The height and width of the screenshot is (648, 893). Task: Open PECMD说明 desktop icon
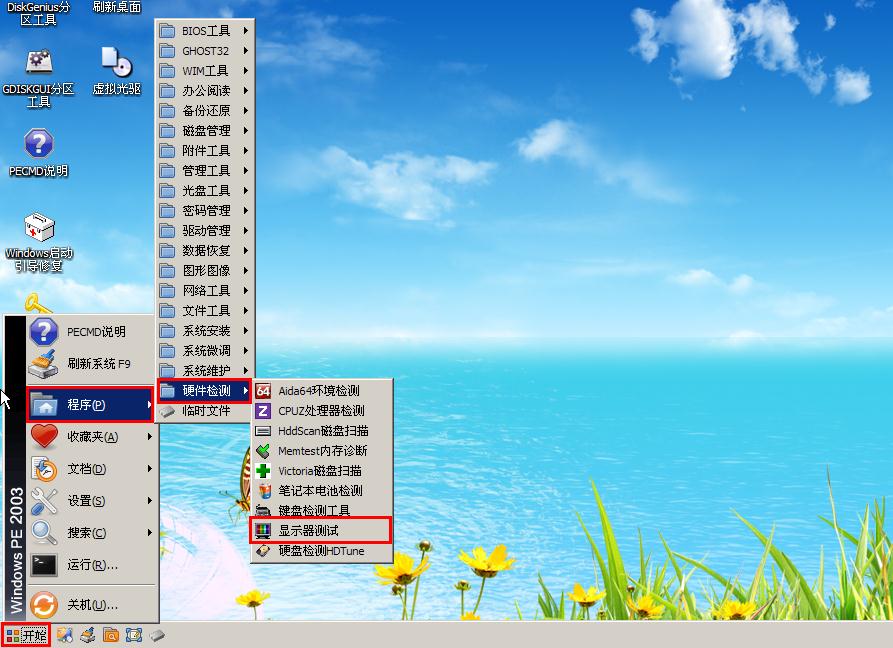(38, 153)
